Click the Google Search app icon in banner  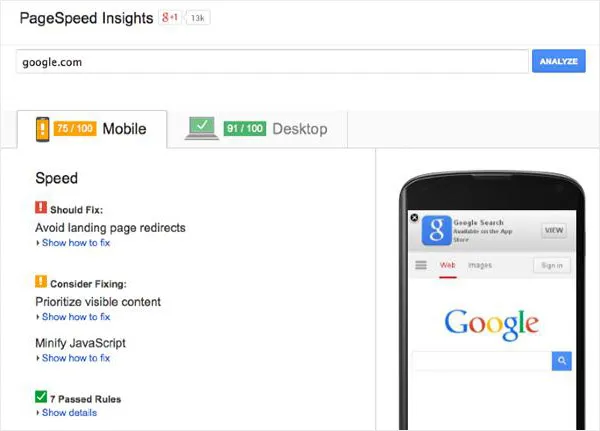(435, 230)
